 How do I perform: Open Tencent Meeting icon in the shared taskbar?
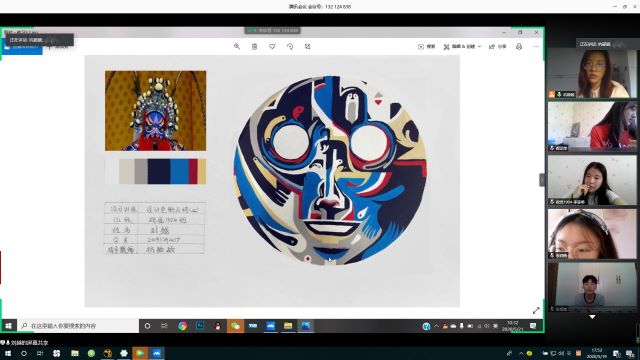(x=271, y=326)
